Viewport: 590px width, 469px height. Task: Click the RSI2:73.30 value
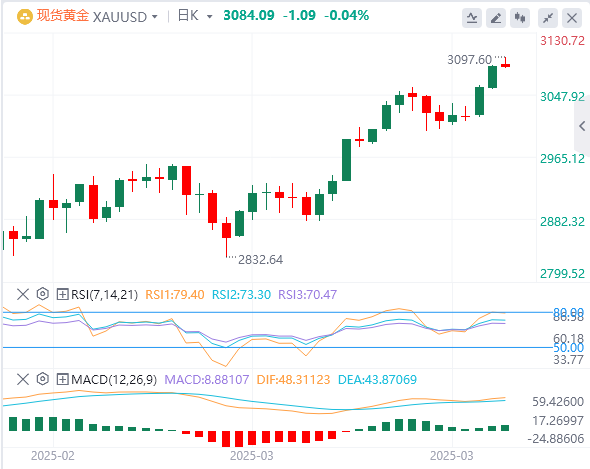[241, 294]
